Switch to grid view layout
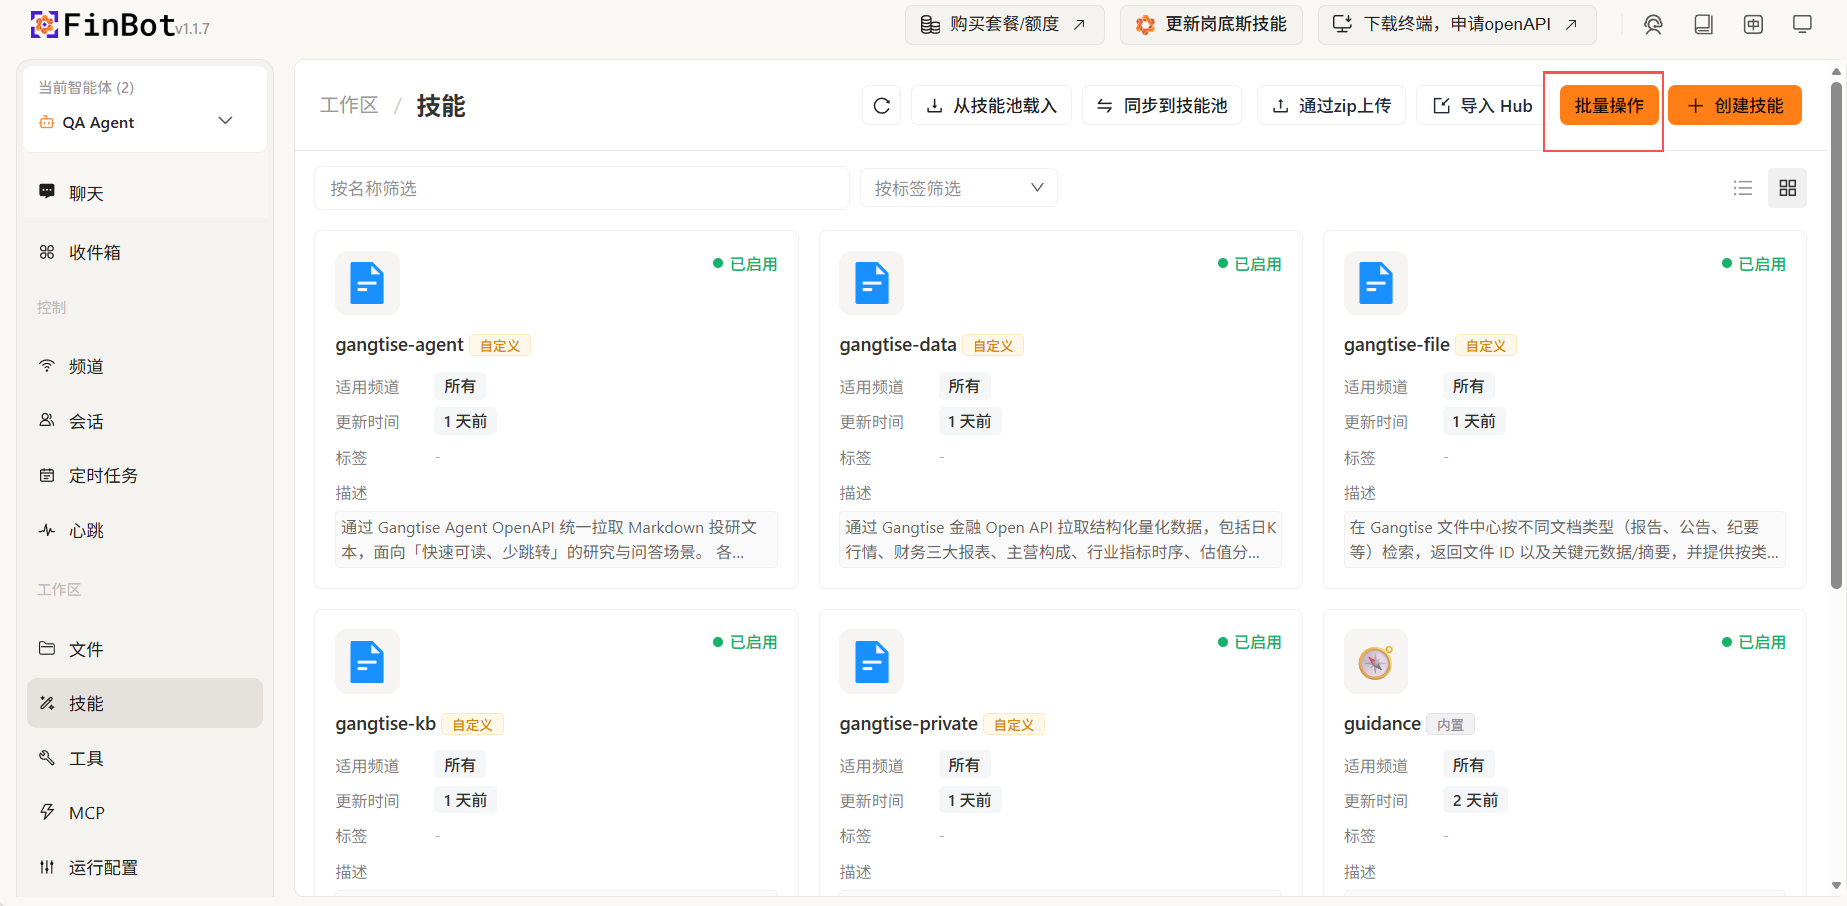1847x906 pixels. click(1788, 188)
